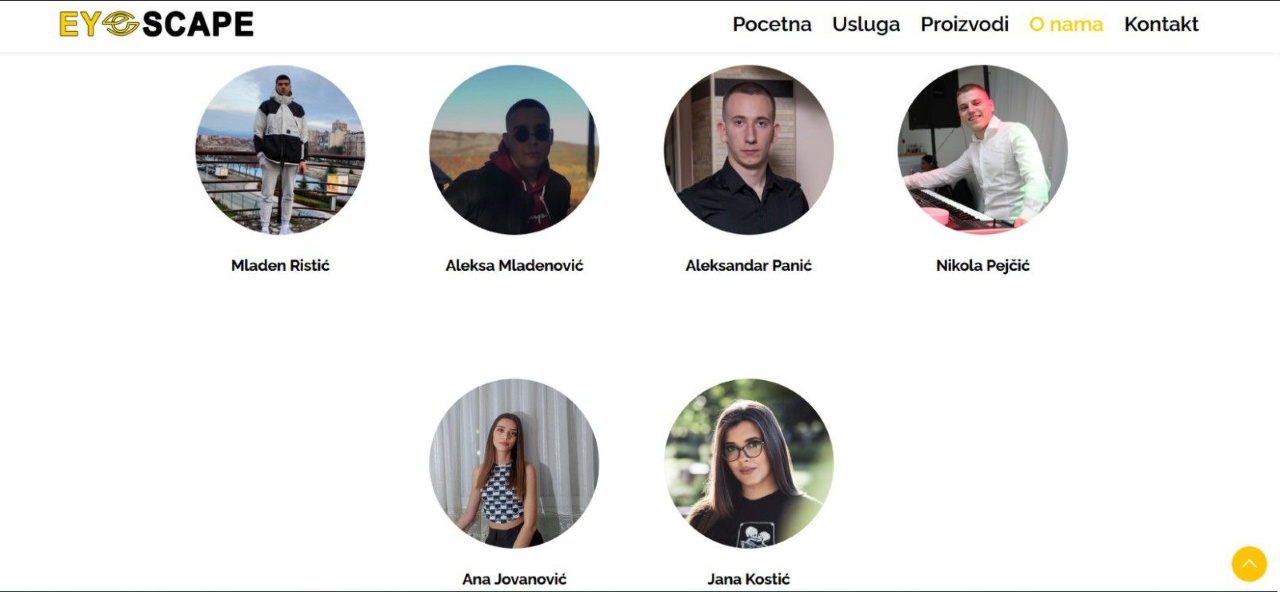Click the EyeScape logo

pos(156,24)
